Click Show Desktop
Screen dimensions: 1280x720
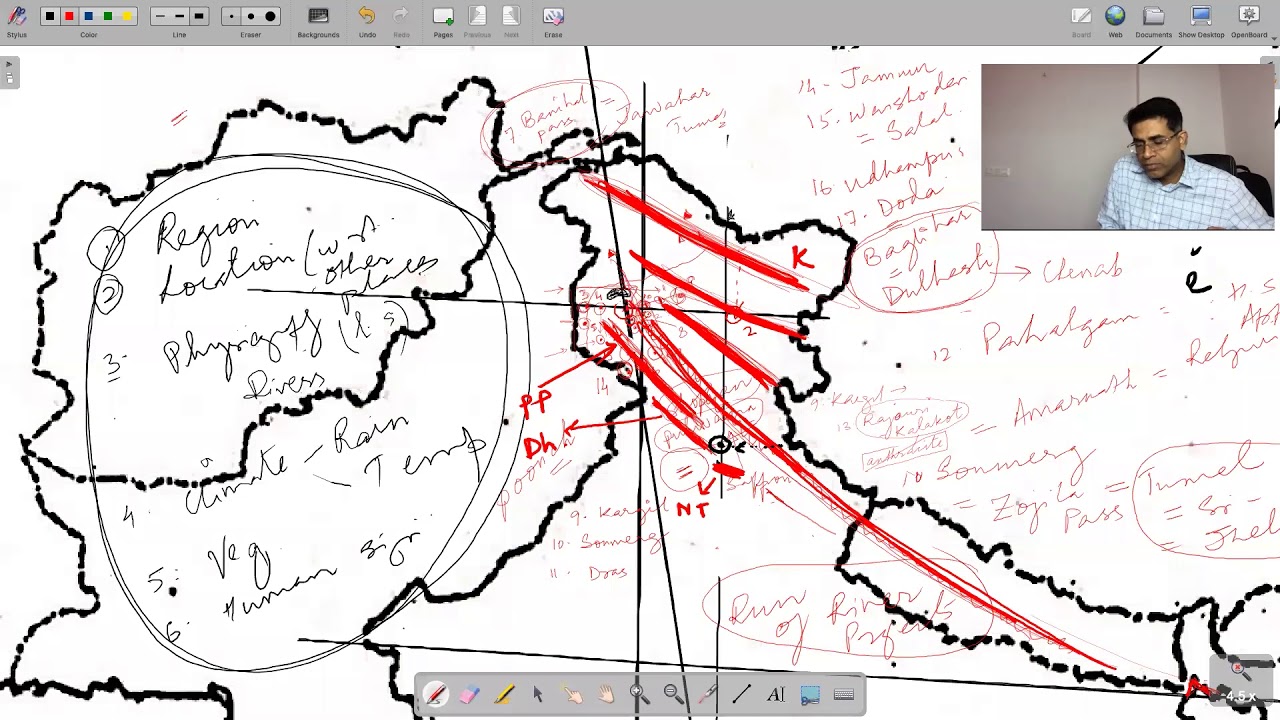coord(1201,20)
